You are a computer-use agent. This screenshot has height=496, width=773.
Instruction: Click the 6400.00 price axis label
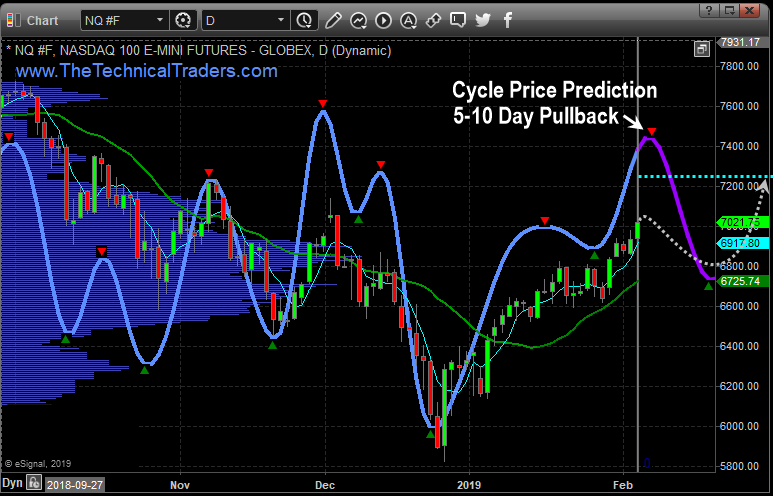tap(739, 346)
